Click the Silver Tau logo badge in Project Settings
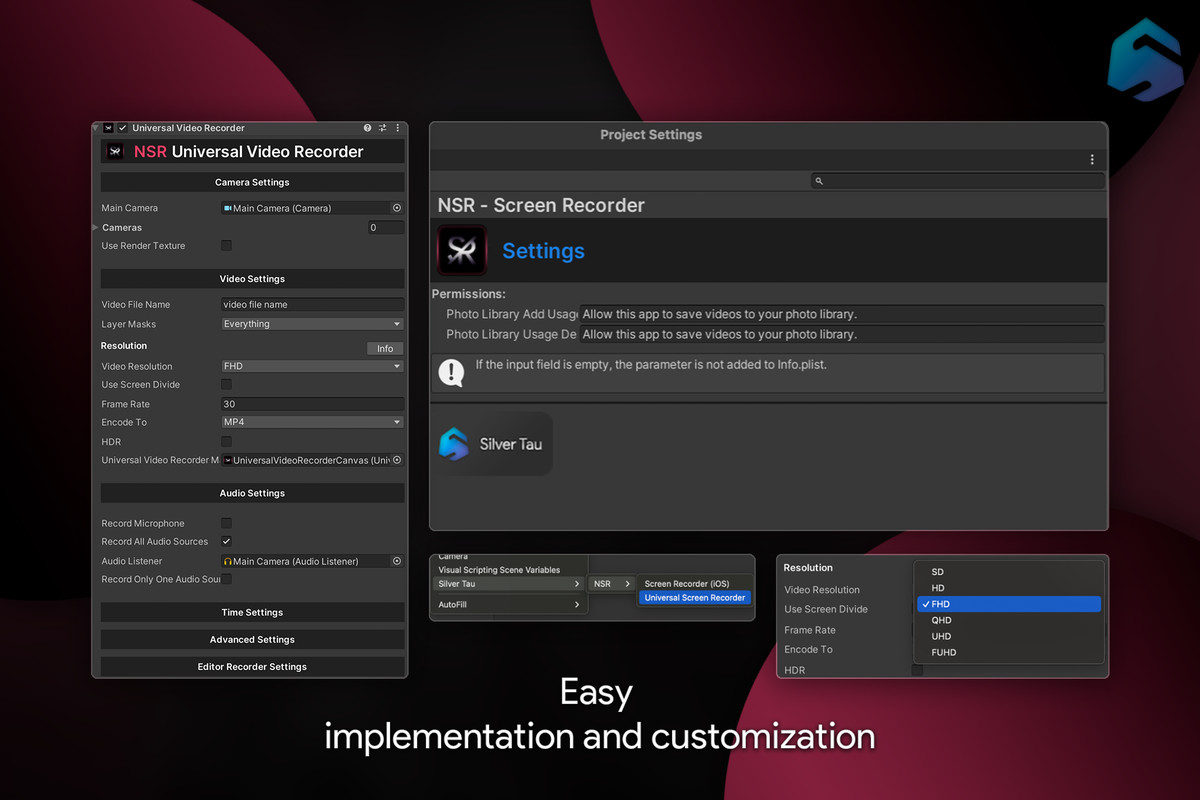Image resolution: width=1200 pixels, height=800 pixels. click(x=494, y=444)
